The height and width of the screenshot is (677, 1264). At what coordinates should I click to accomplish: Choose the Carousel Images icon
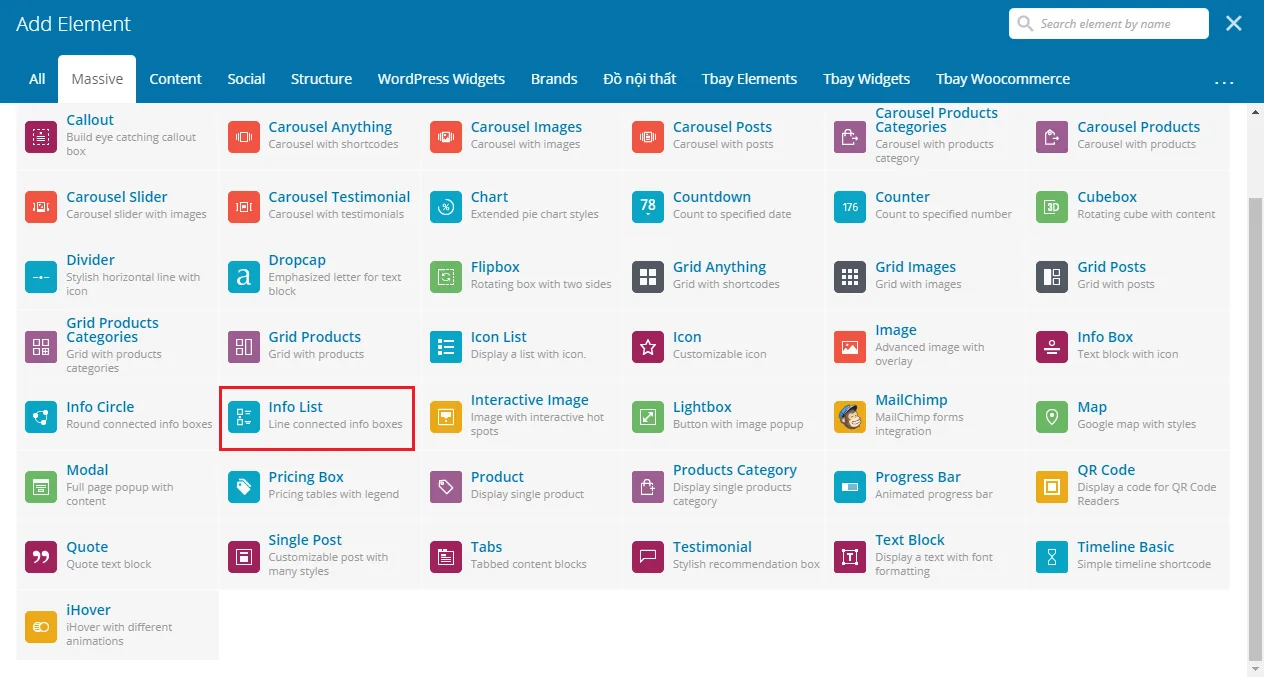[x=445, y=137]
